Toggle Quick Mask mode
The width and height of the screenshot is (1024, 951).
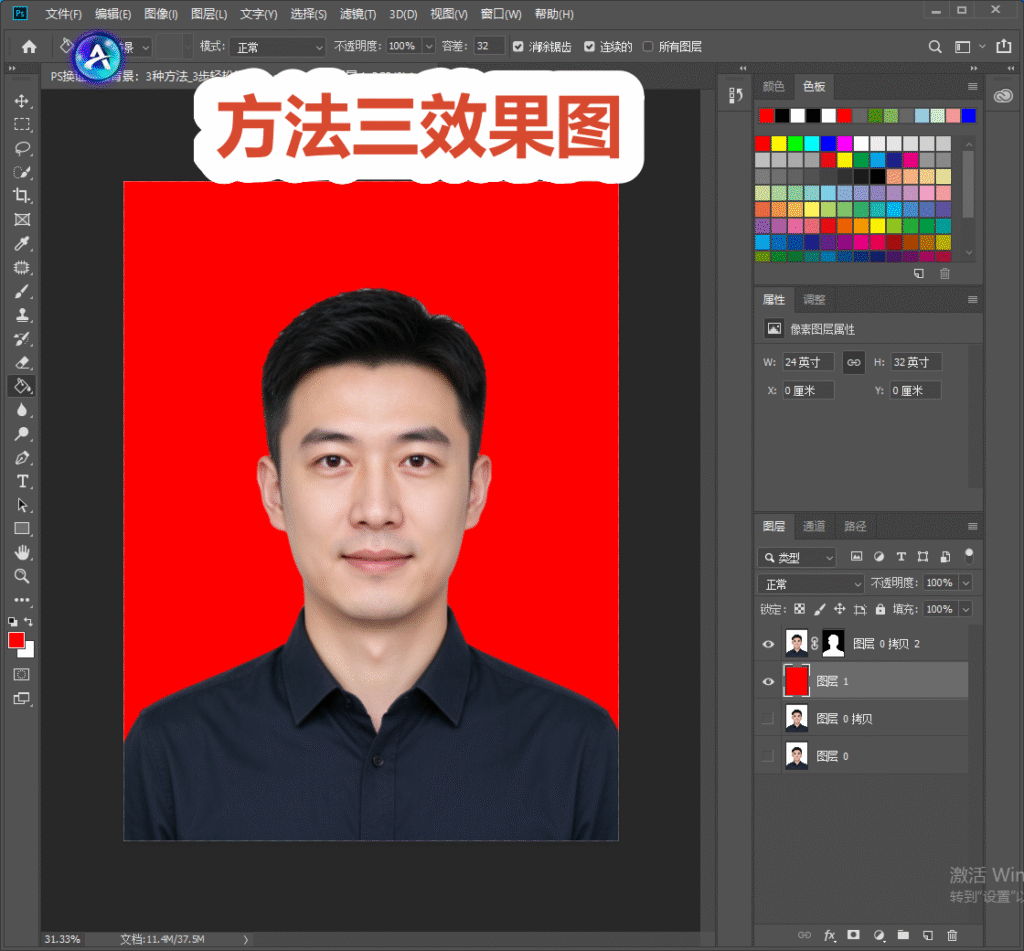click(x=22, y=674)
